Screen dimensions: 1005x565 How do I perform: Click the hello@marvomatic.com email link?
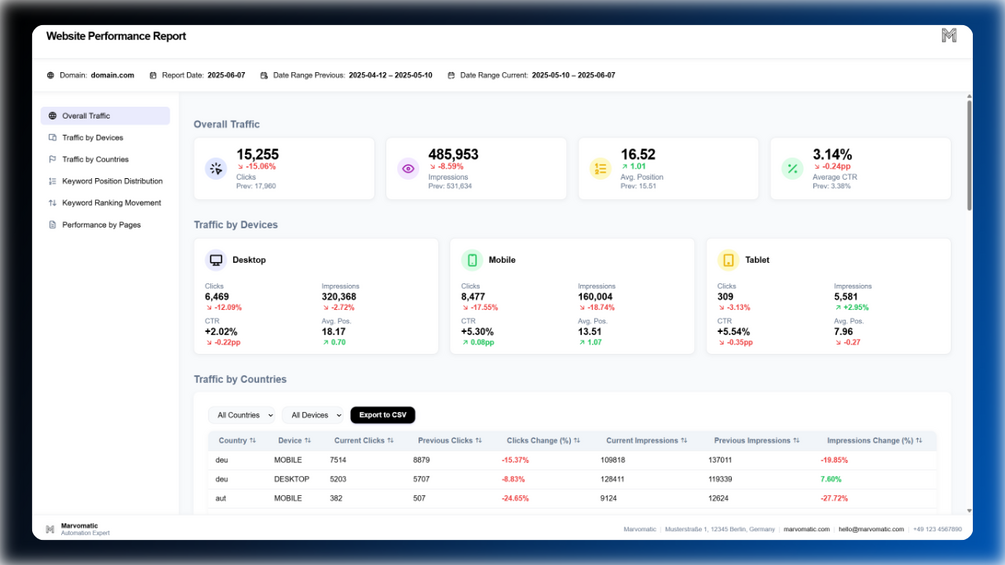pos(871,529)
